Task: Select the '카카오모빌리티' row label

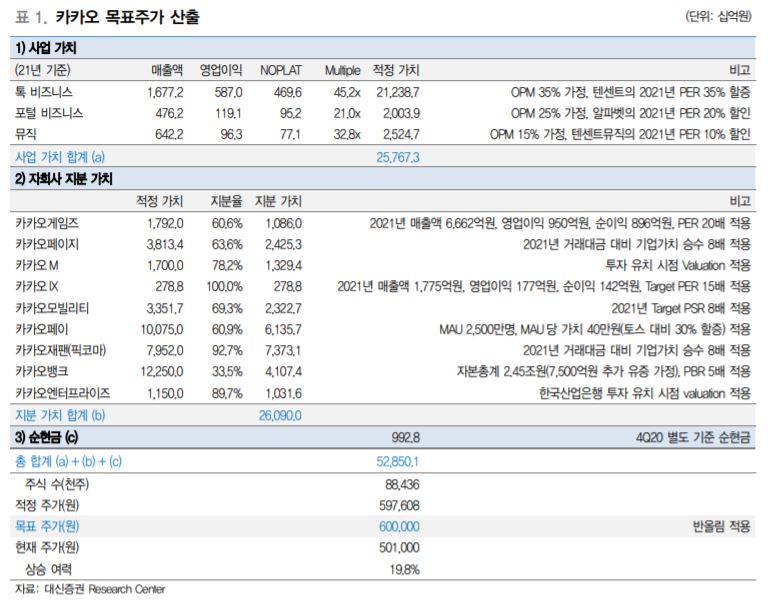Action: [52, 309]
